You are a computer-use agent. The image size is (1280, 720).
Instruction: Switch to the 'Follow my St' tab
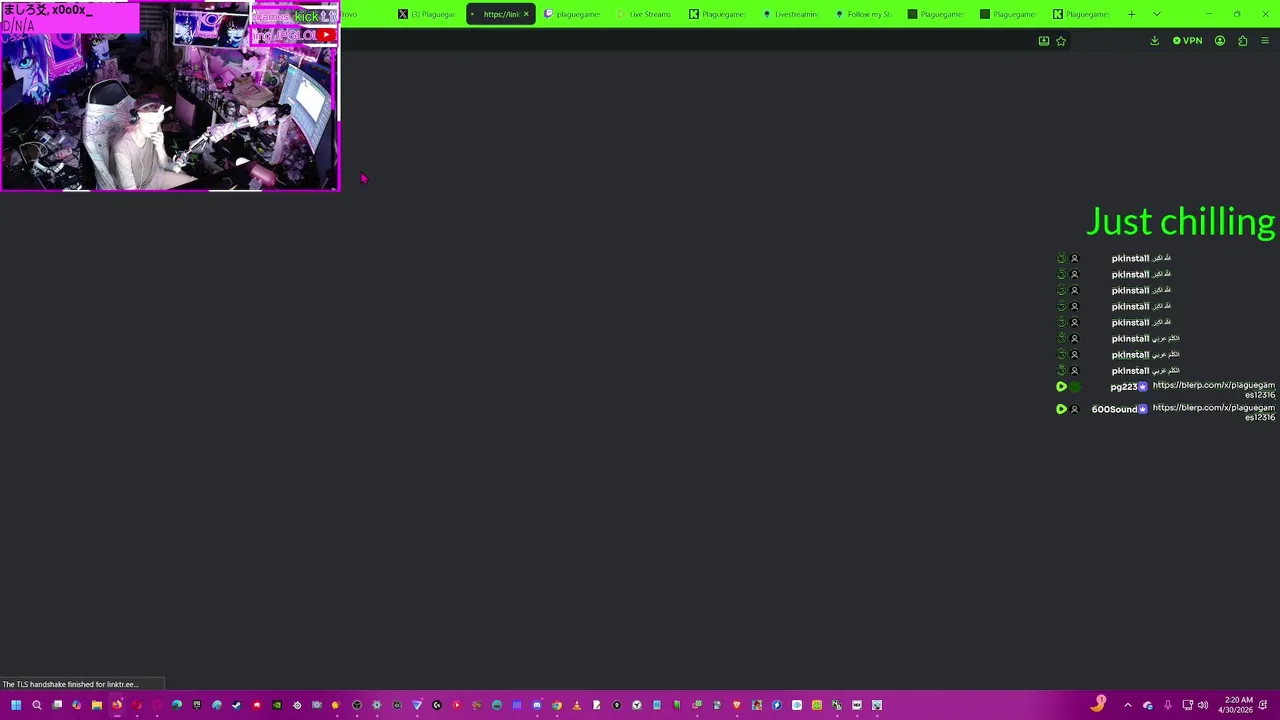tap(865, 14)
